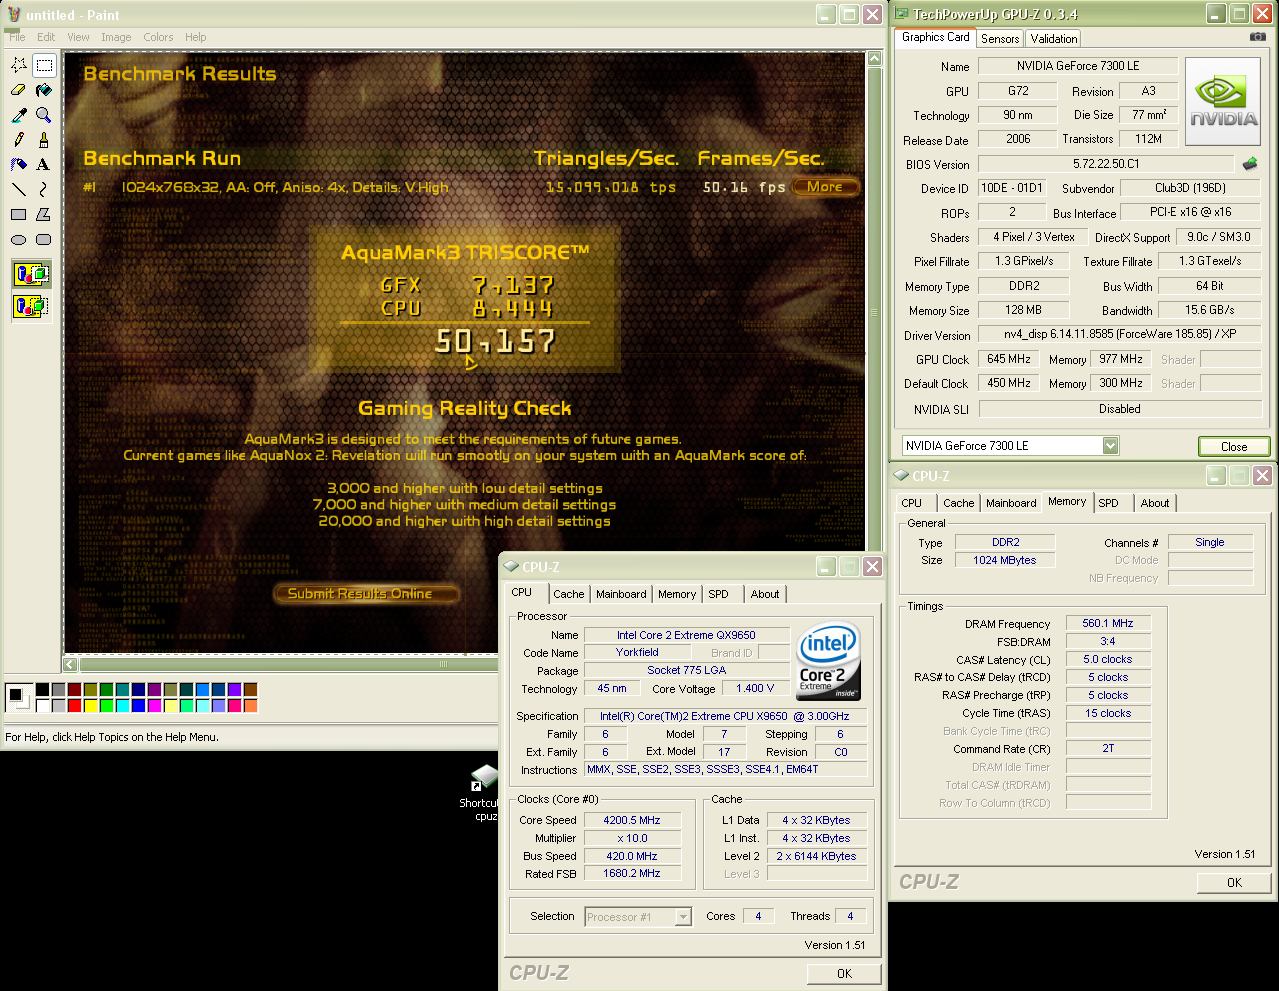Choose the opaque selection option icon

[x=31, y=274]
